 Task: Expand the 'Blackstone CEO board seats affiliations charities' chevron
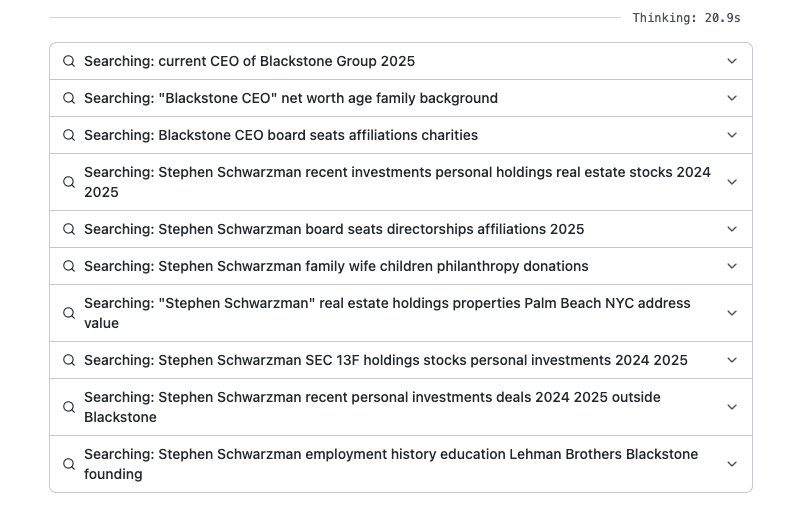732,135
